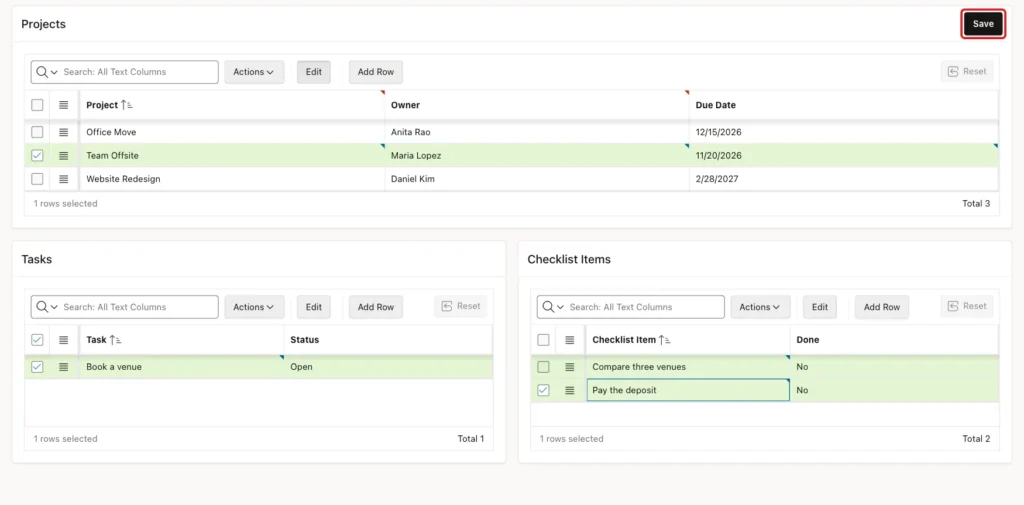1024x505 pixels.
Task: Click Reset in Checklist Items toolbar
Action: tap(967, 306)
